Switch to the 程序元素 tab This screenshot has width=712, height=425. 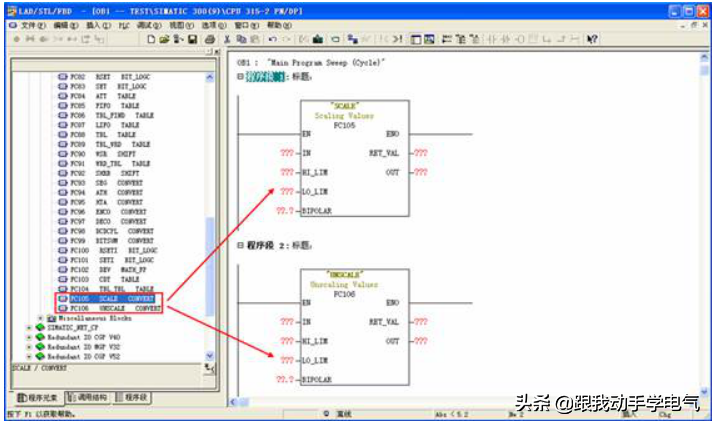tap(38, 398)
